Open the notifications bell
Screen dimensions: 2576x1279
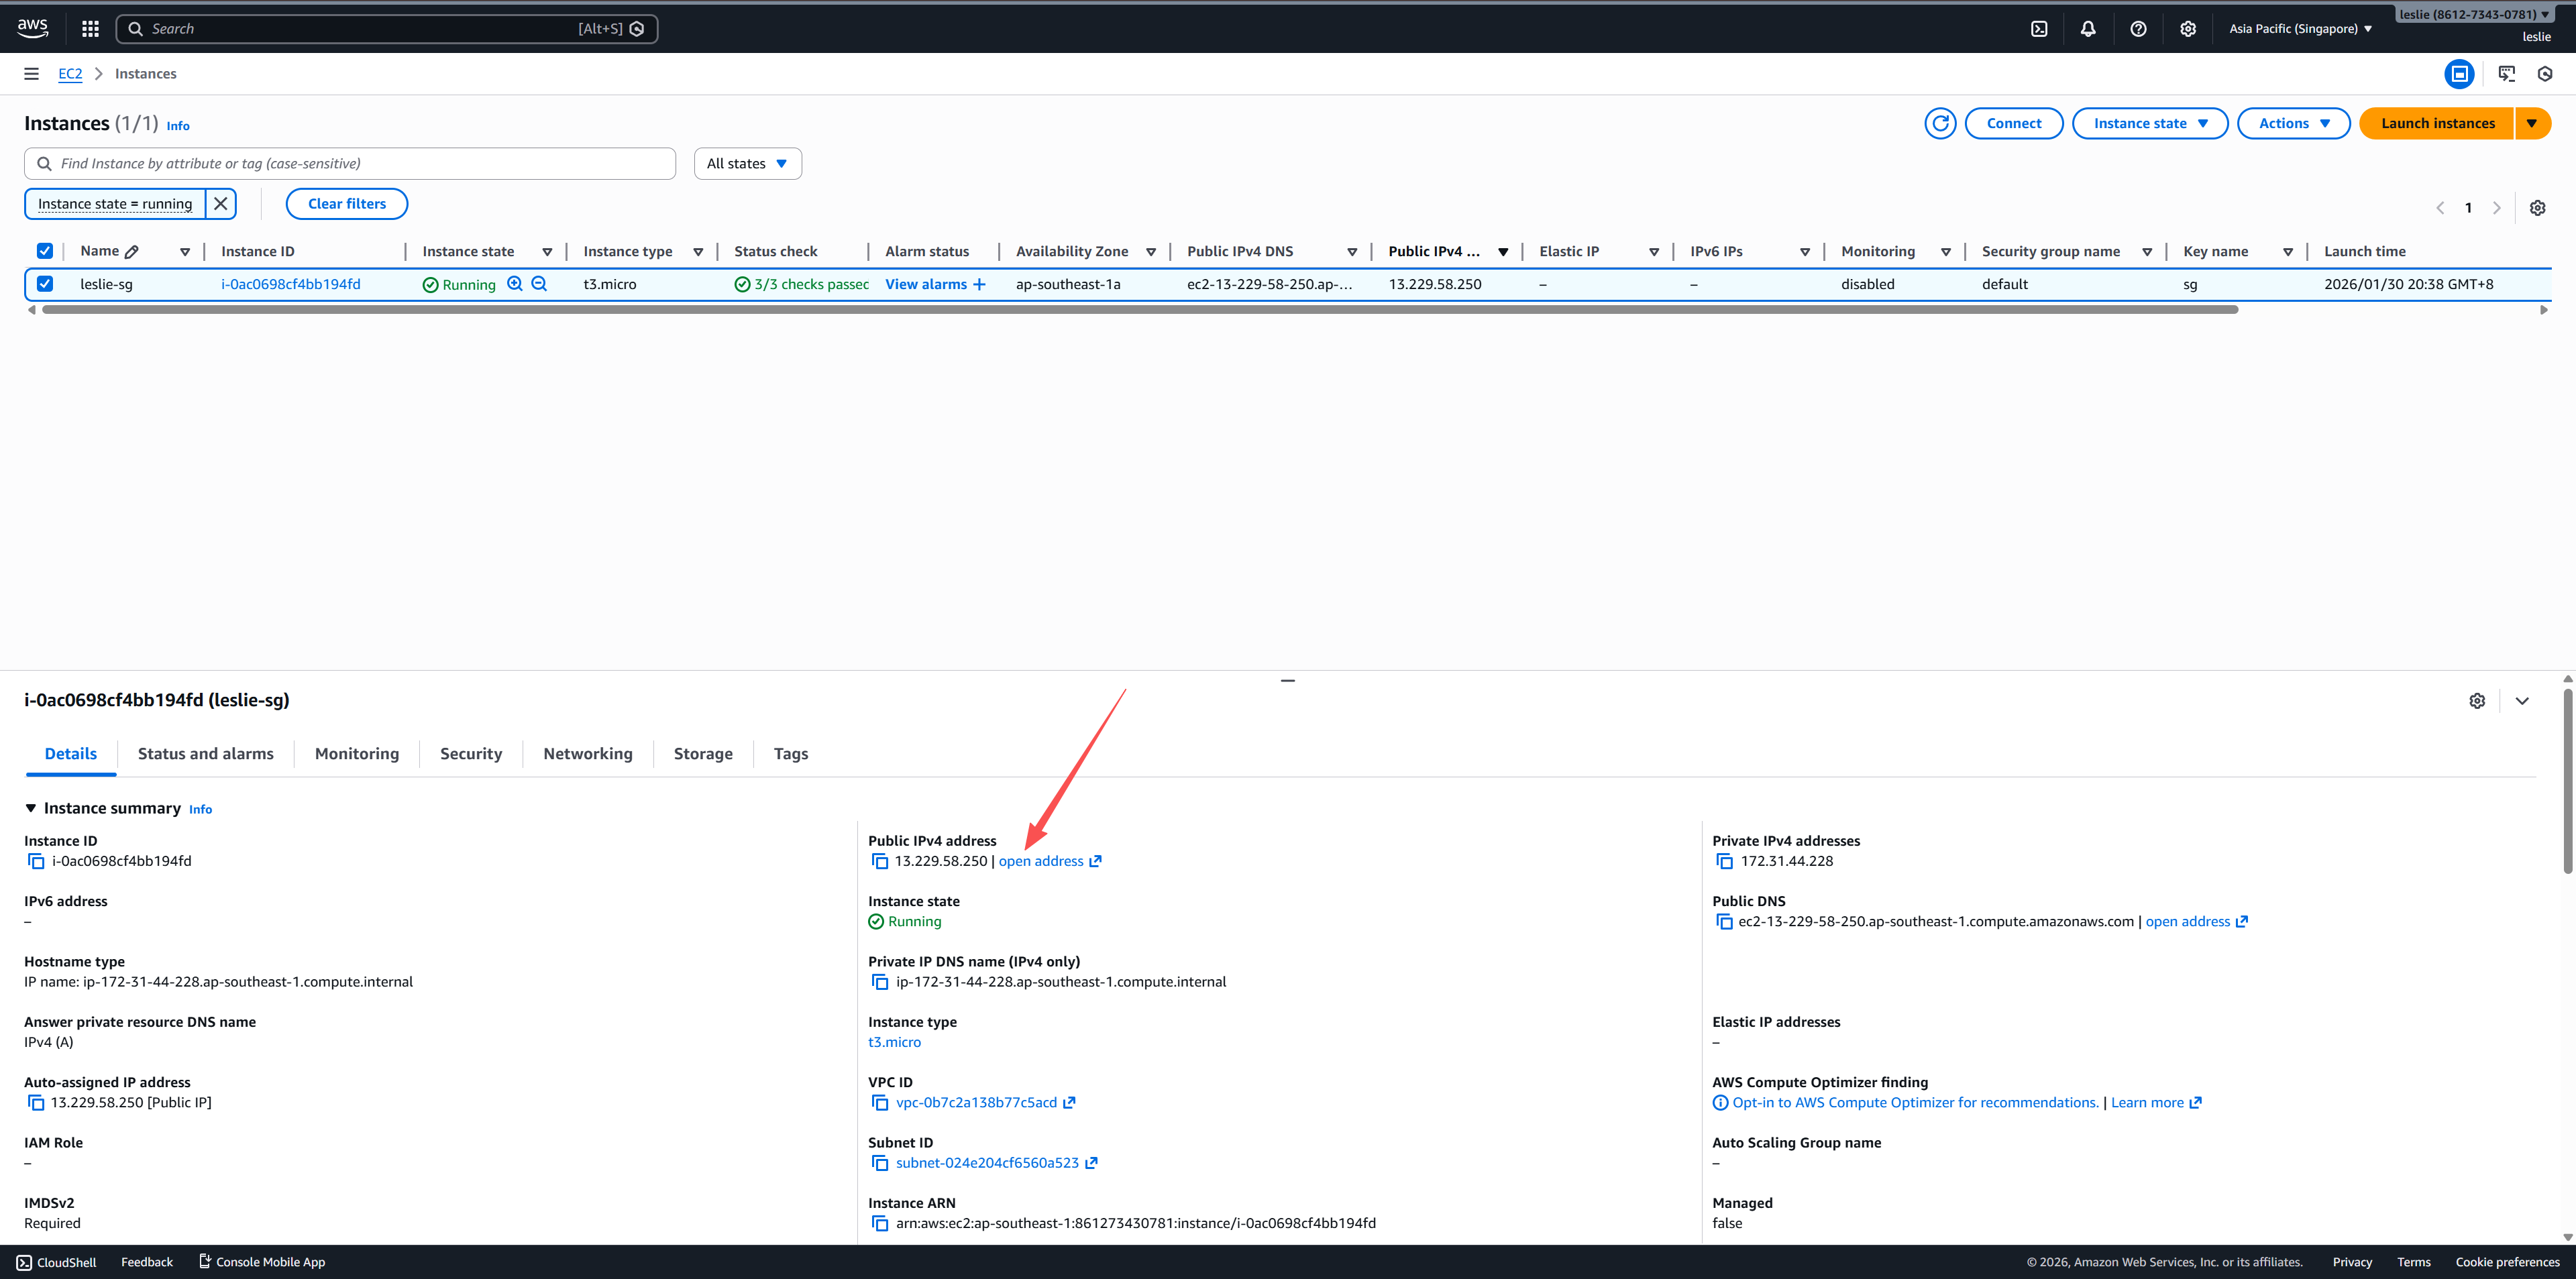[x=2088, y=29]
